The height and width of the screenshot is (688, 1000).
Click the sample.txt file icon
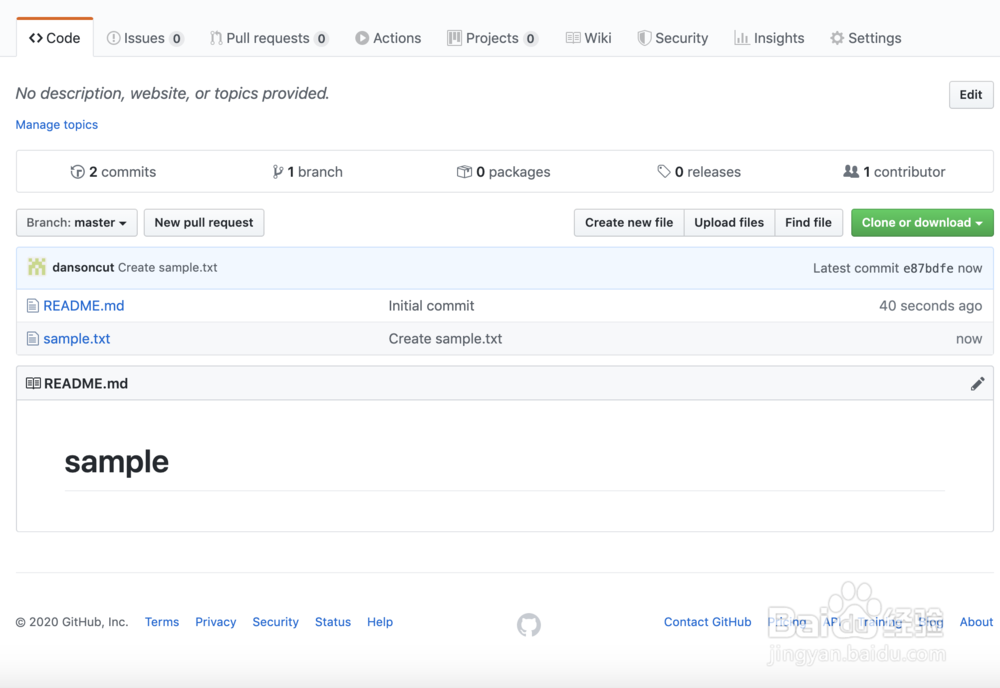pos(33,339)
